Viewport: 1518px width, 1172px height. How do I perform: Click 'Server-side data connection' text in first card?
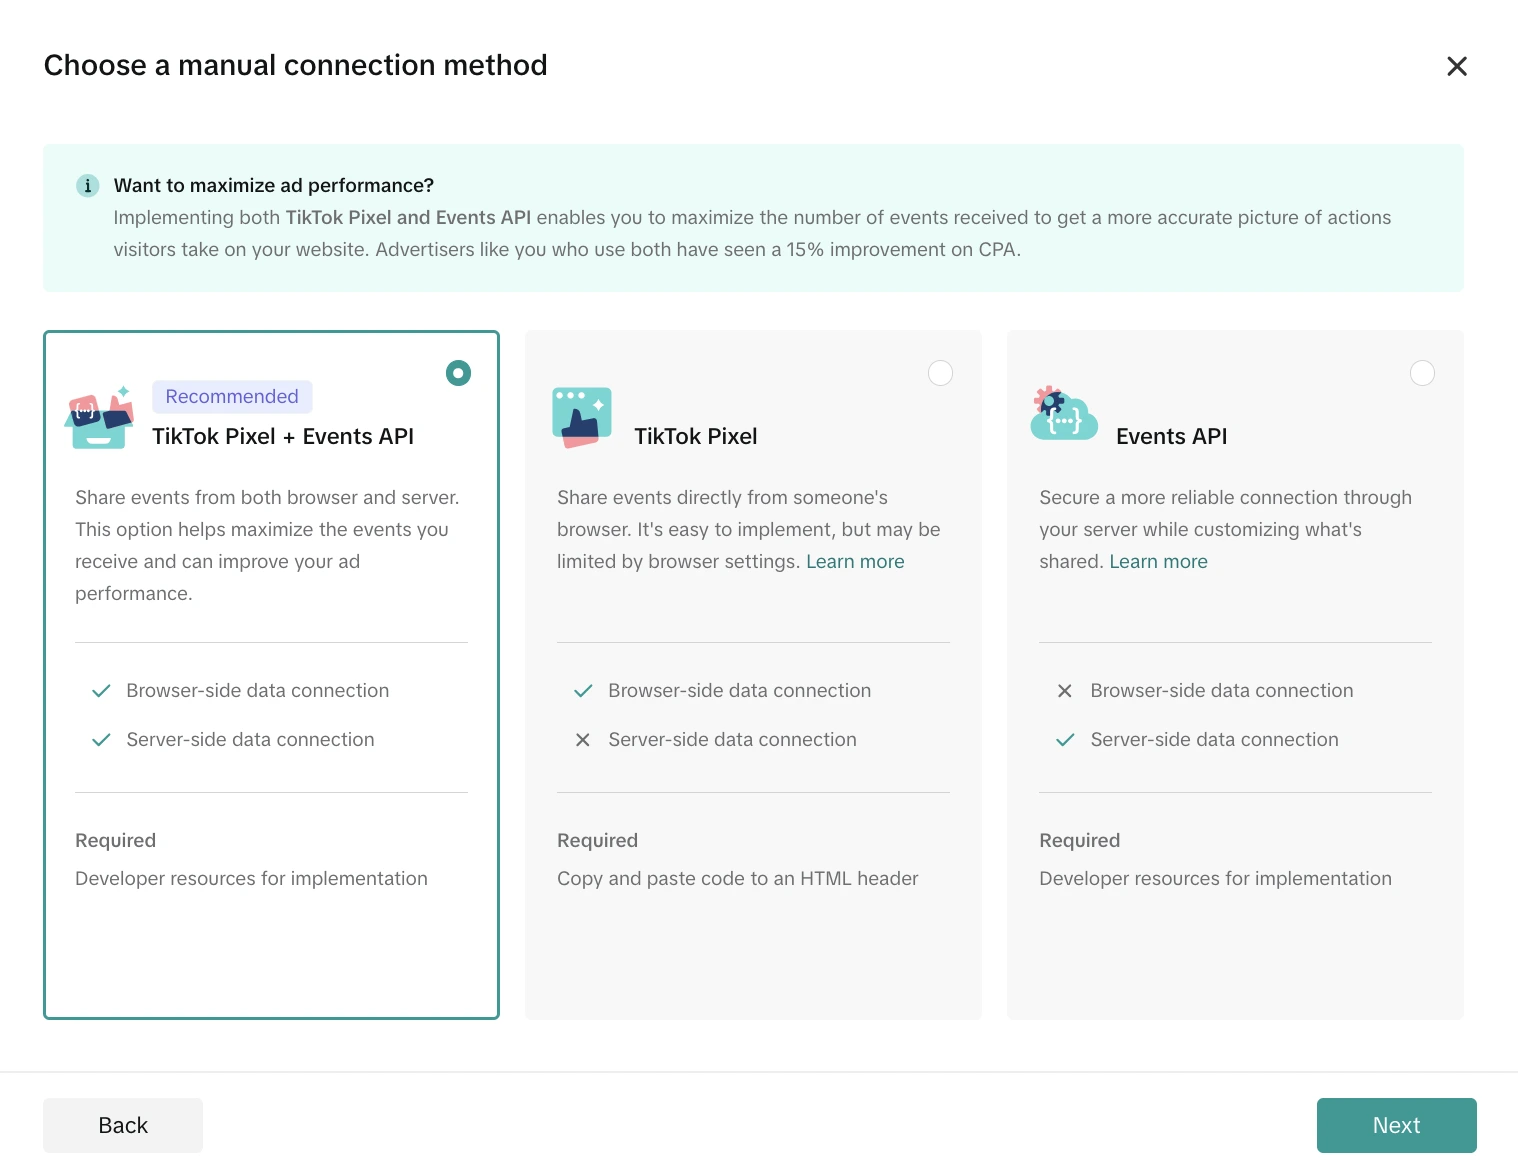point(250,740)
